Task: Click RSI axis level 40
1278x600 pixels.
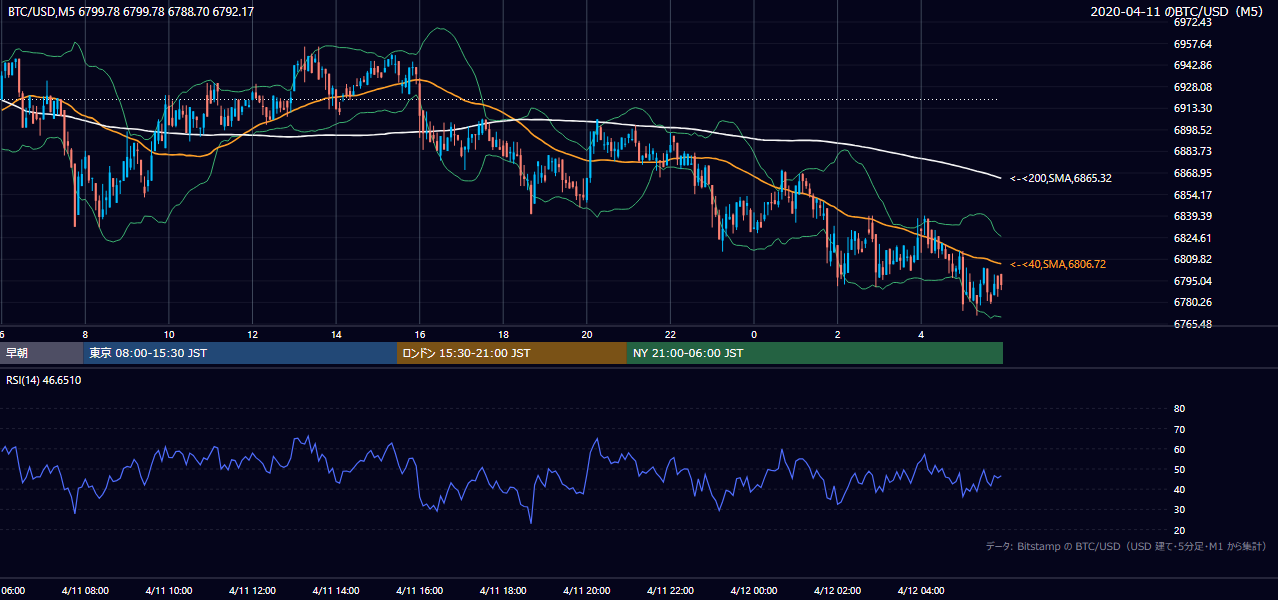Action: tap(1179, 489)
